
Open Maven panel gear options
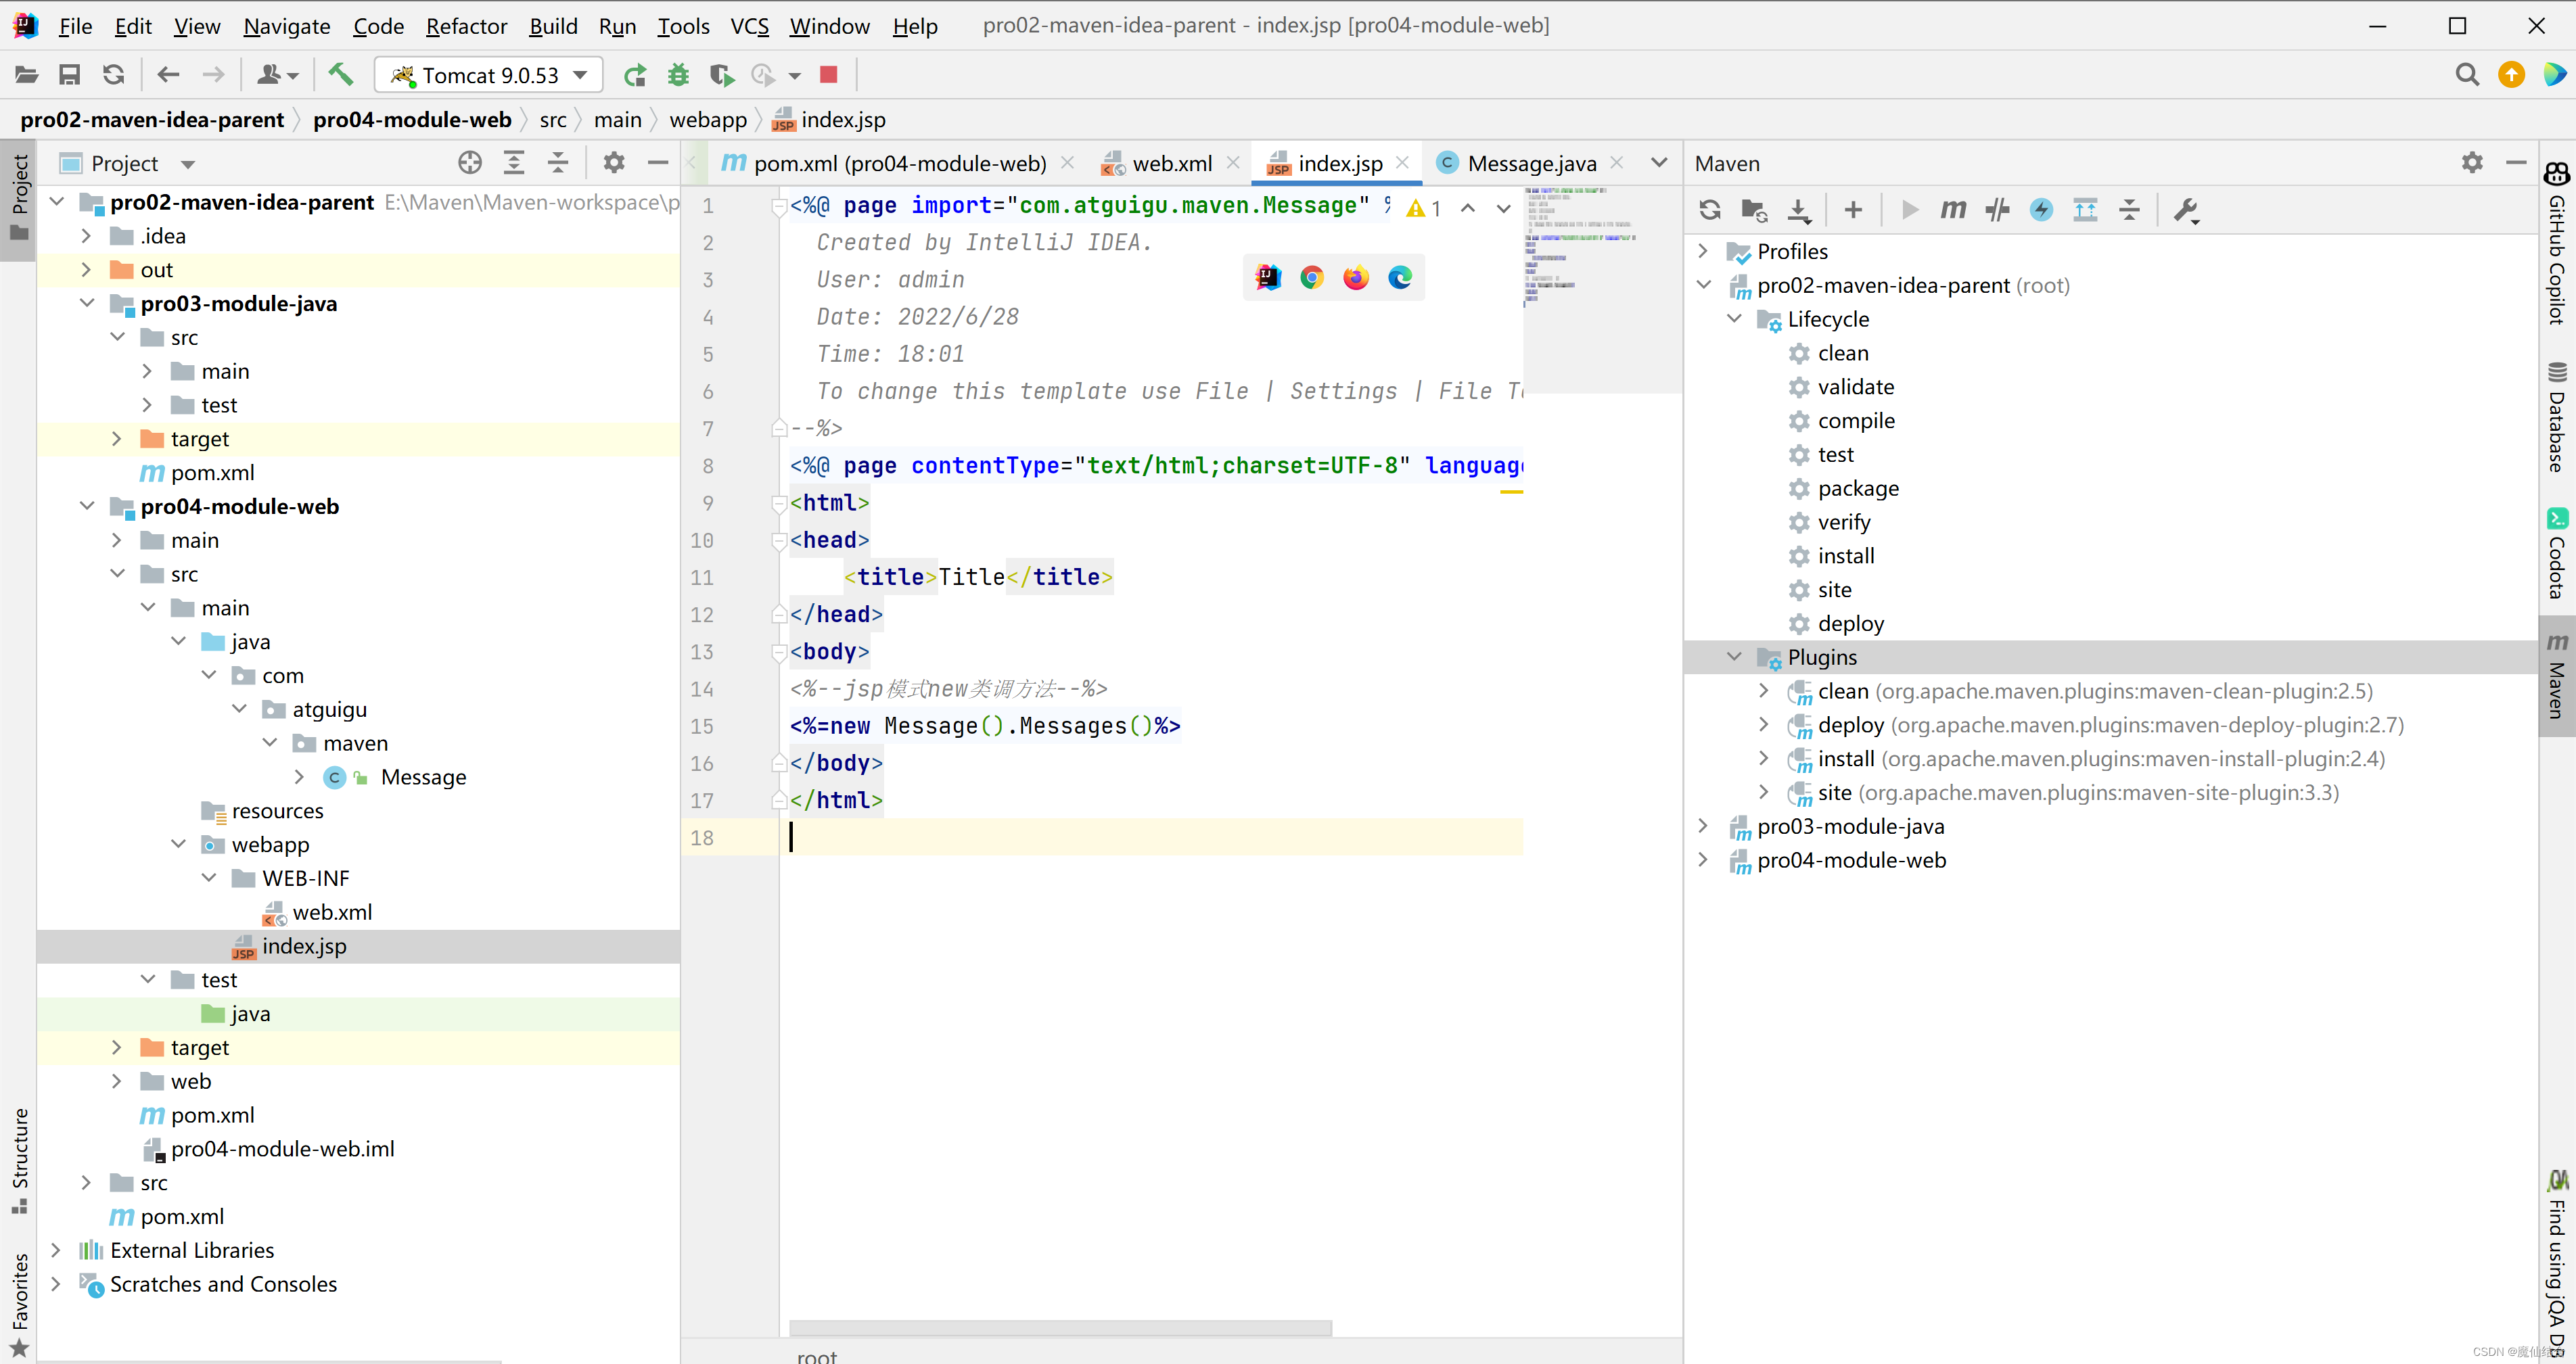2472,163
